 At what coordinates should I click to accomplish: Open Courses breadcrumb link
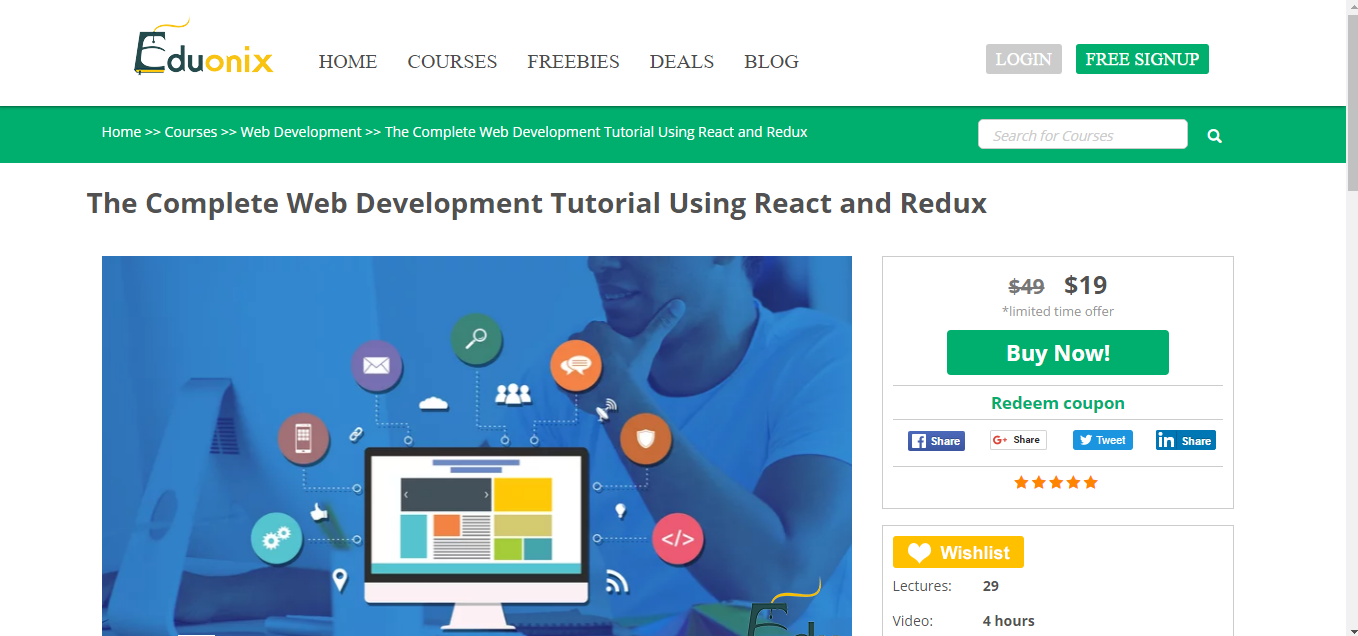(191, 132)
